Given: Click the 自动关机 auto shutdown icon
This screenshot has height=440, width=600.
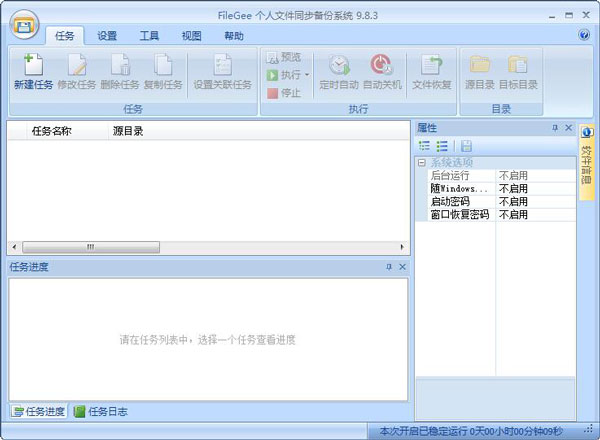Looking at the screenshot, I should (381, 66).
